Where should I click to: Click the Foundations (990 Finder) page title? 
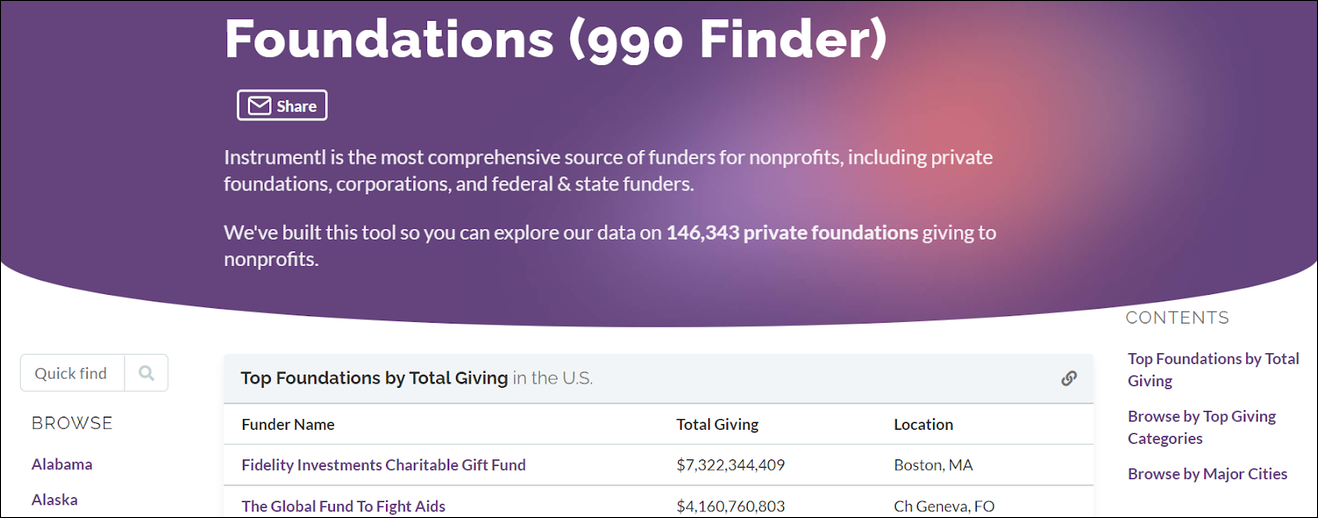point(556,37)
